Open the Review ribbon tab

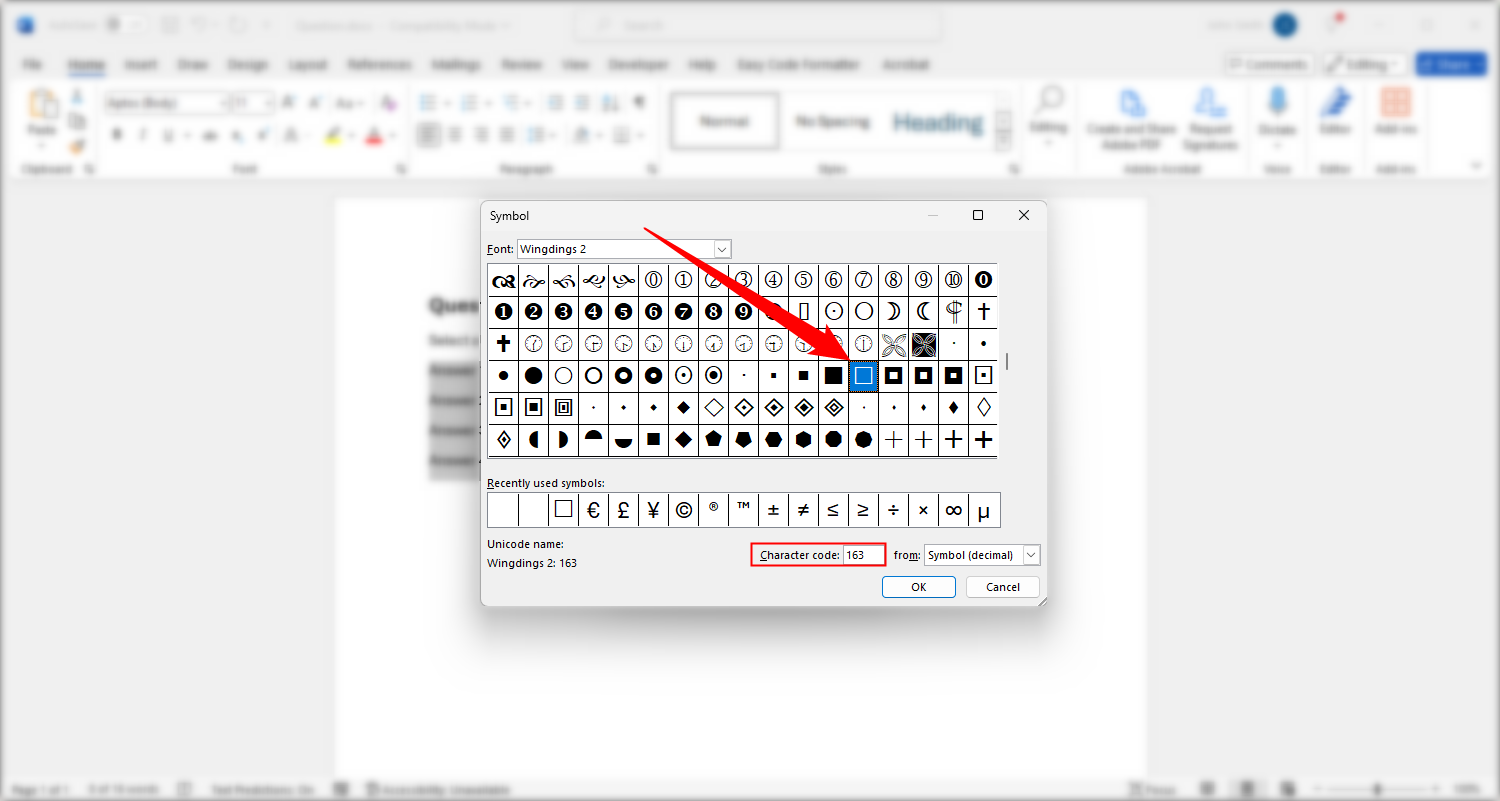pyautogui.click(x=521, y=64)
